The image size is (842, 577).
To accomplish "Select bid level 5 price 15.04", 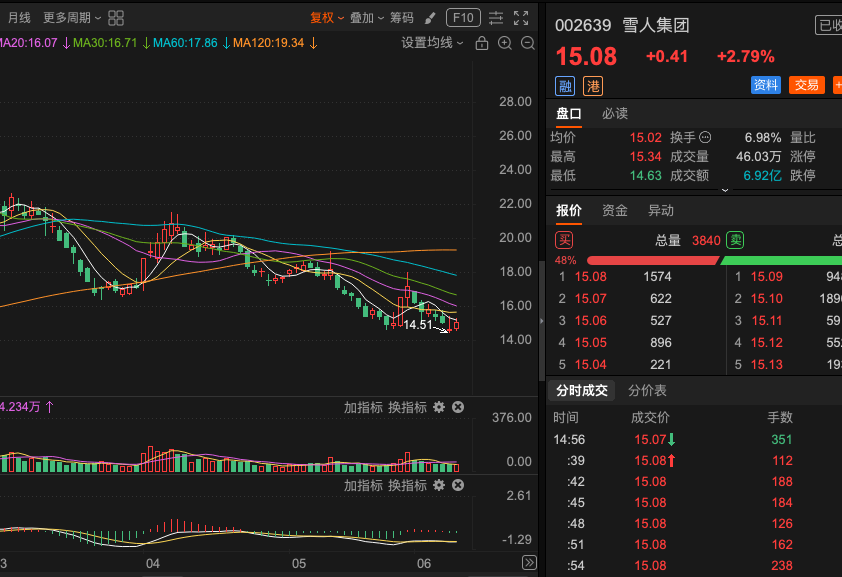I will coord(591,365).
